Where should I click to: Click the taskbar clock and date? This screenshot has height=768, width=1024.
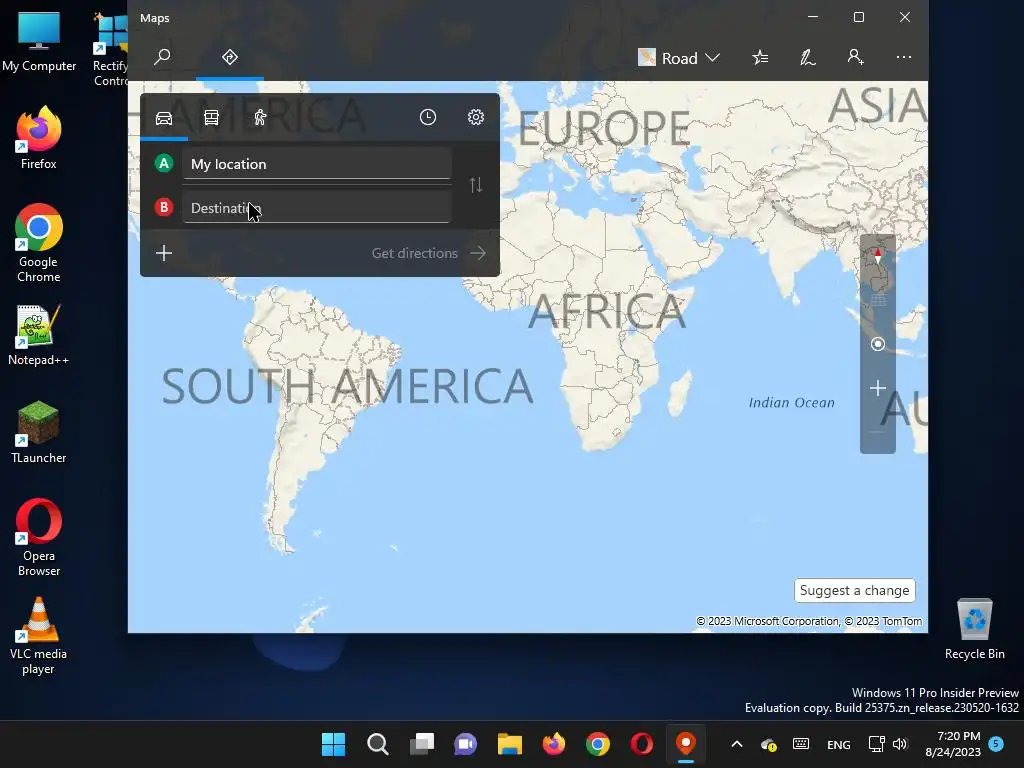[953, 744]
